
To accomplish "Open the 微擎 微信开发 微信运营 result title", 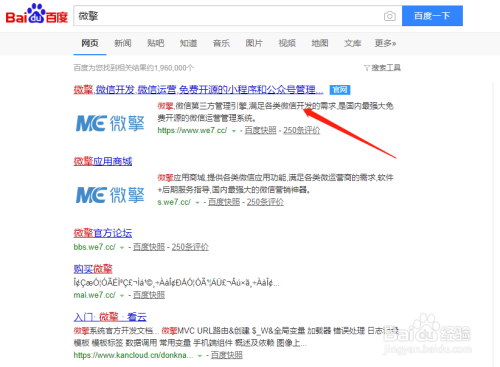I will (x=198, y=90).
